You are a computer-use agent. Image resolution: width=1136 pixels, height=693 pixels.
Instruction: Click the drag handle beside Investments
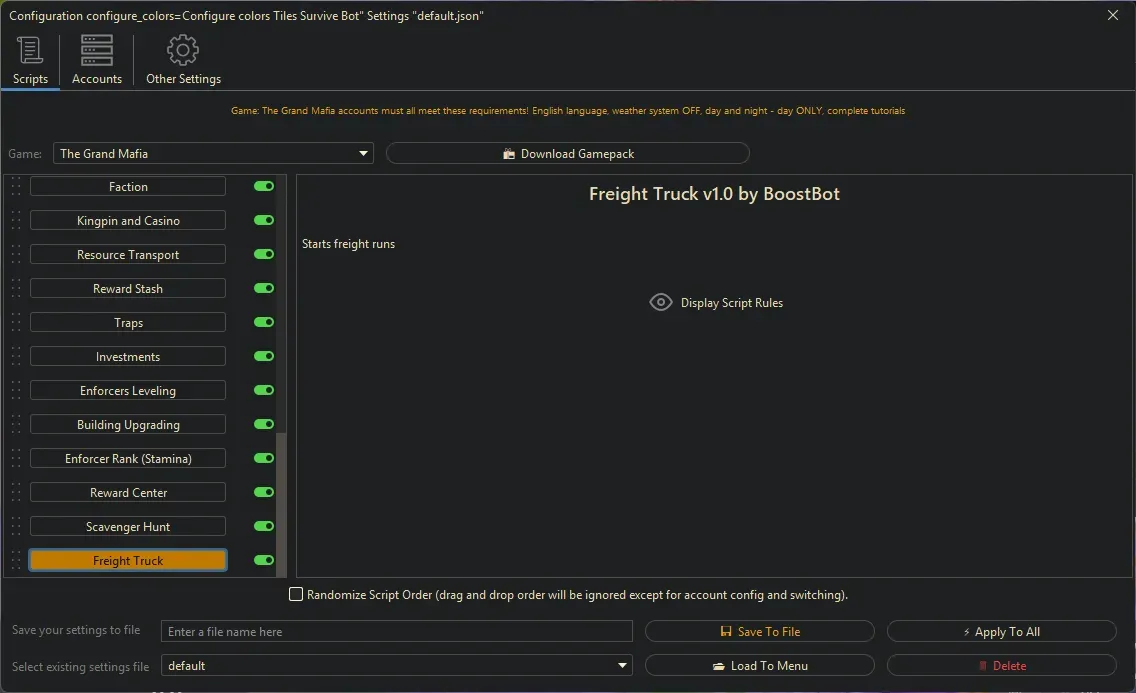16,357
